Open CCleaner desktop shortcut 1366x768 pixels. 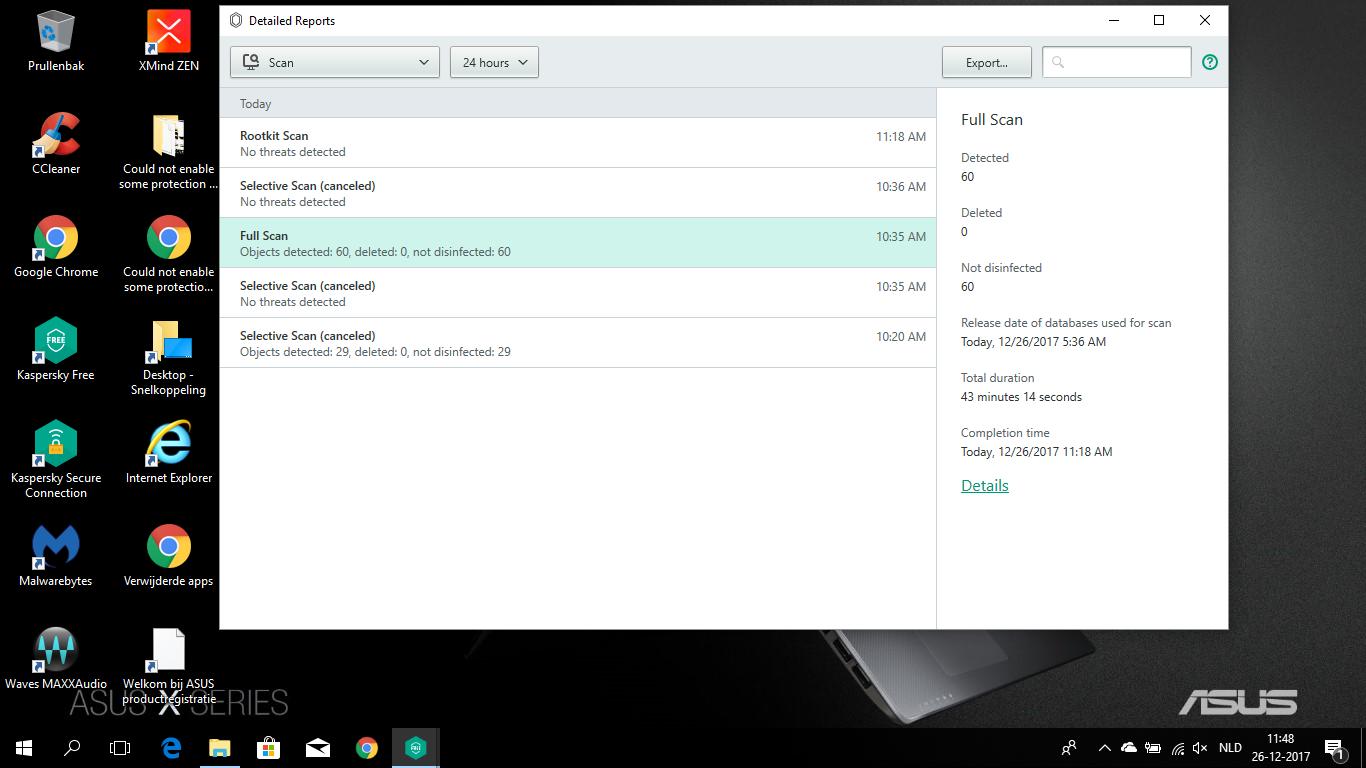56,144
